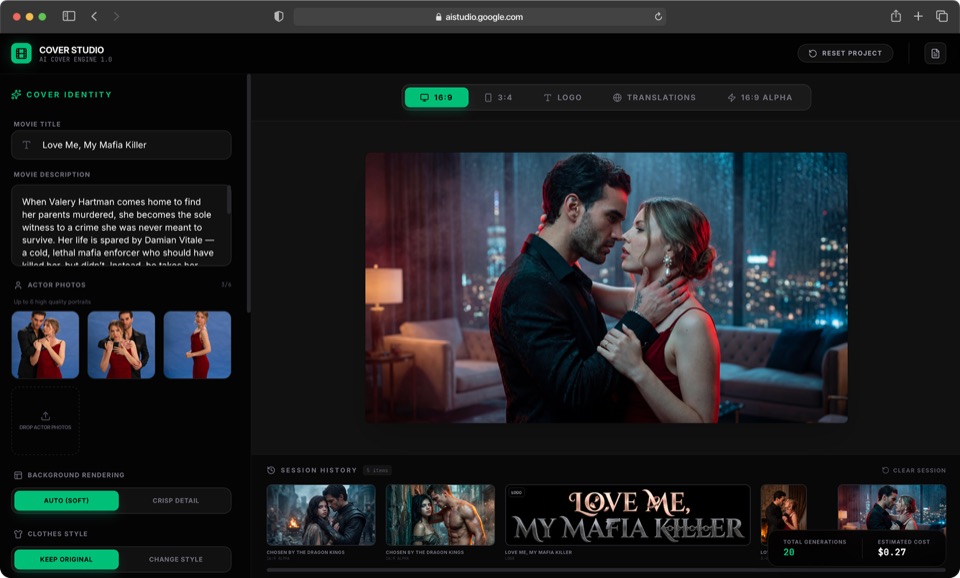This screenshot has height=578, width=960.
Task: Open the Translations tab
Action: [654, 97]
